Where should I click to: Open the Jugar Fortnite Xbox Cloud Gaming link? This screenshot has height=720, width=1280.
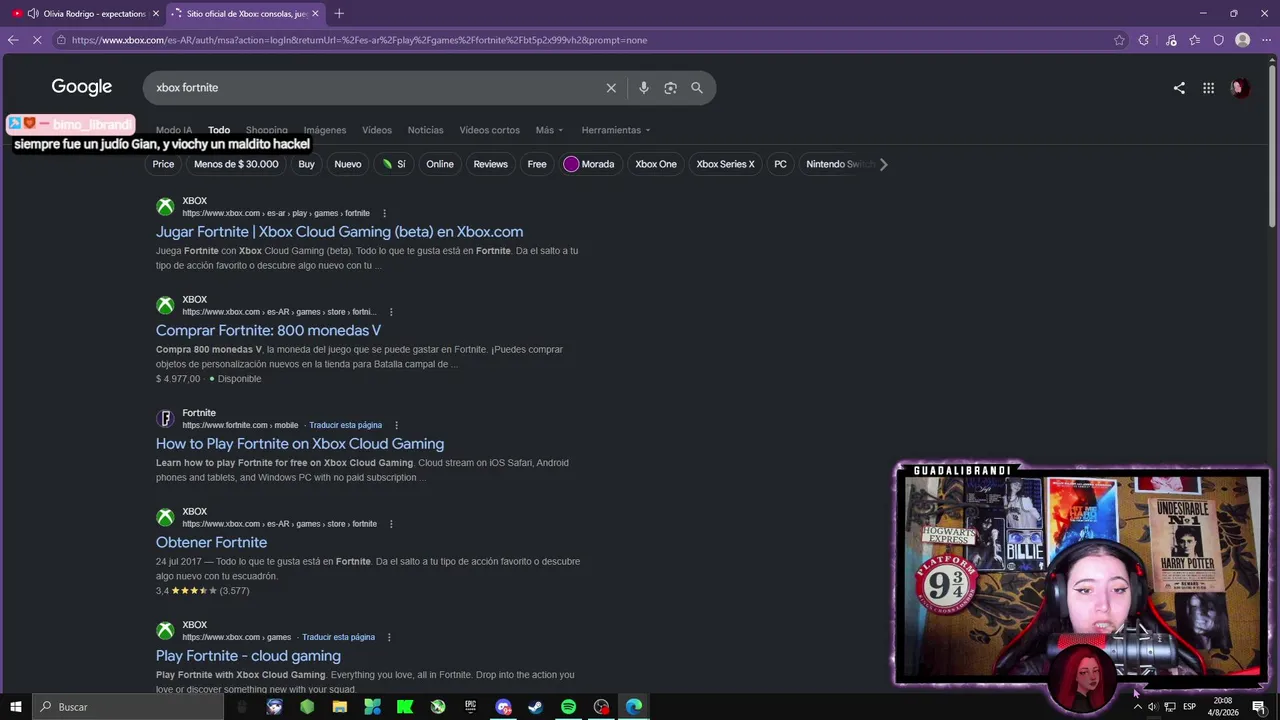point(339,232)
